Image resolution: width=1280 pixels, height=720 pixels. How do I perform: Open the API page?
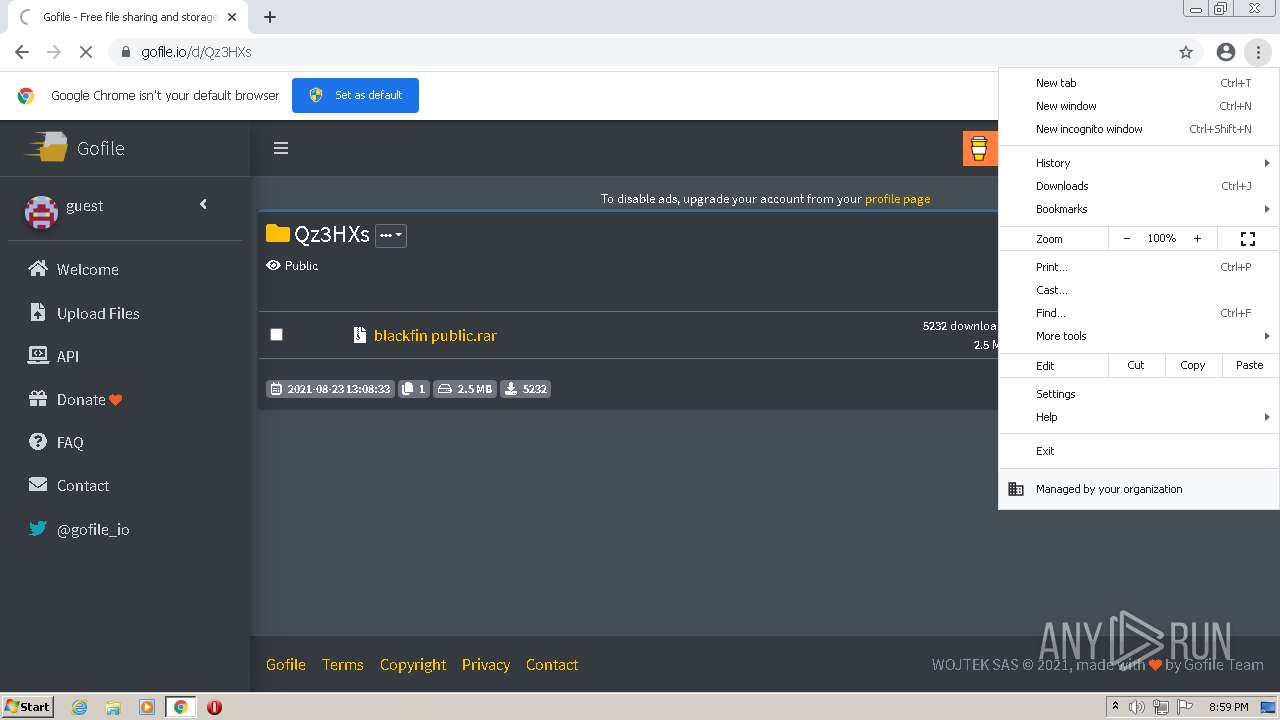pos(68,356)
